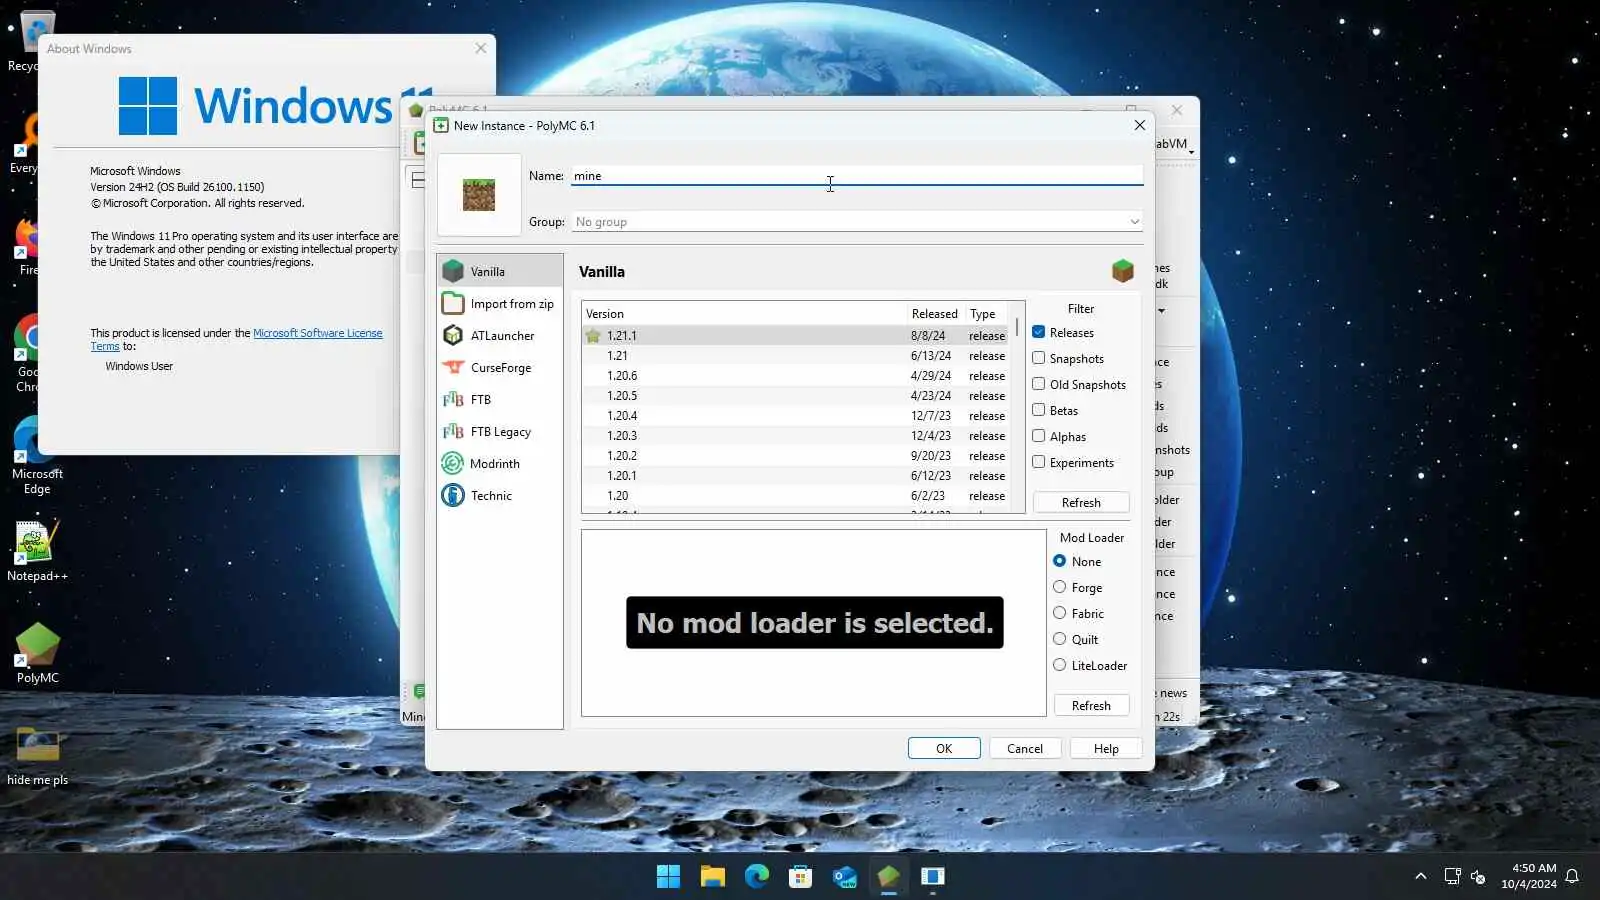Select version 1.20 released 6/2/23

pyautogui.click(x=796, y=496)
